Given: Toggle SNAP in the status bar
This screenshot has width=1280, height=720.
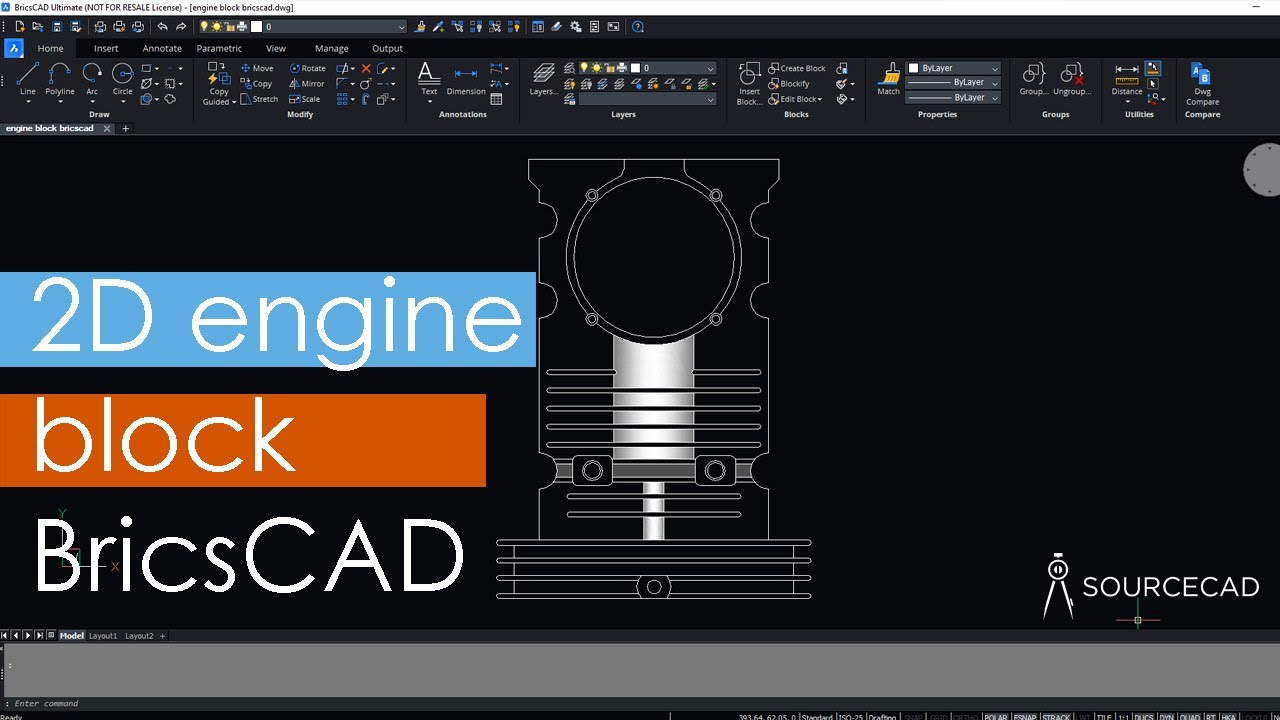Looking at the screenshot, I should click(x=913, y=716).
